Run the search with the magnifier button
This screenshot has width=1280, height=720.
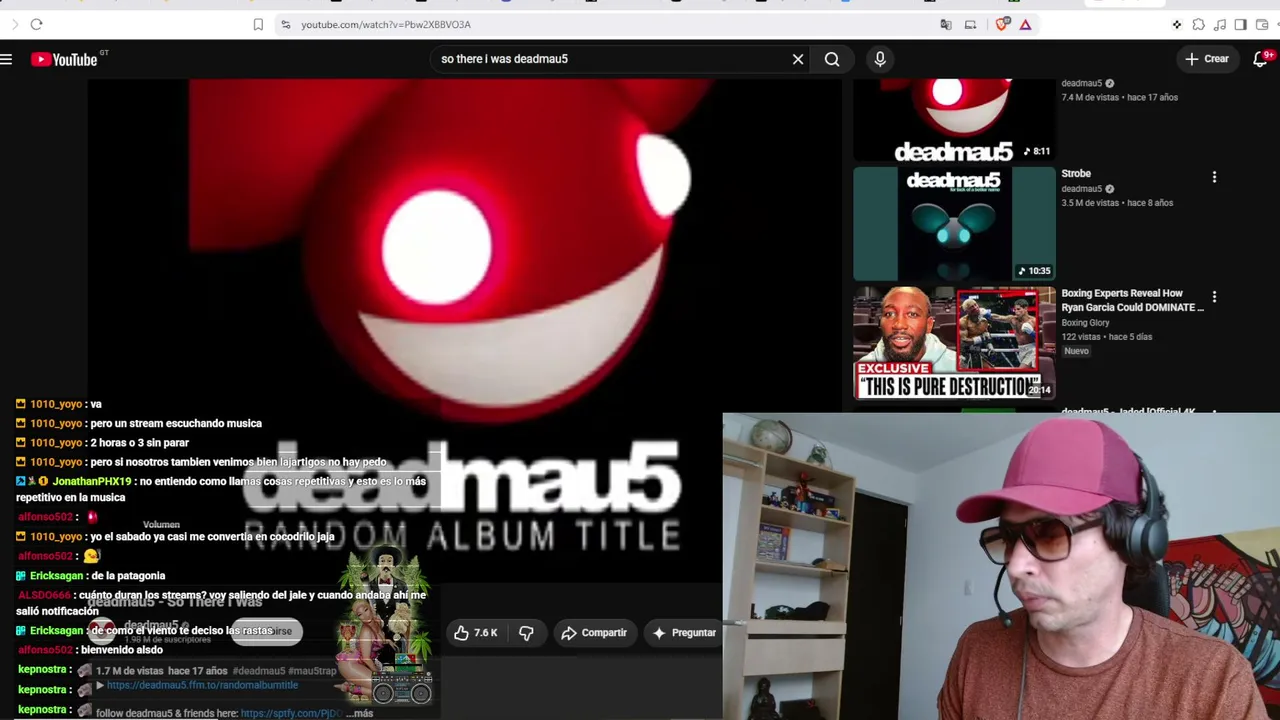[832, 59]
